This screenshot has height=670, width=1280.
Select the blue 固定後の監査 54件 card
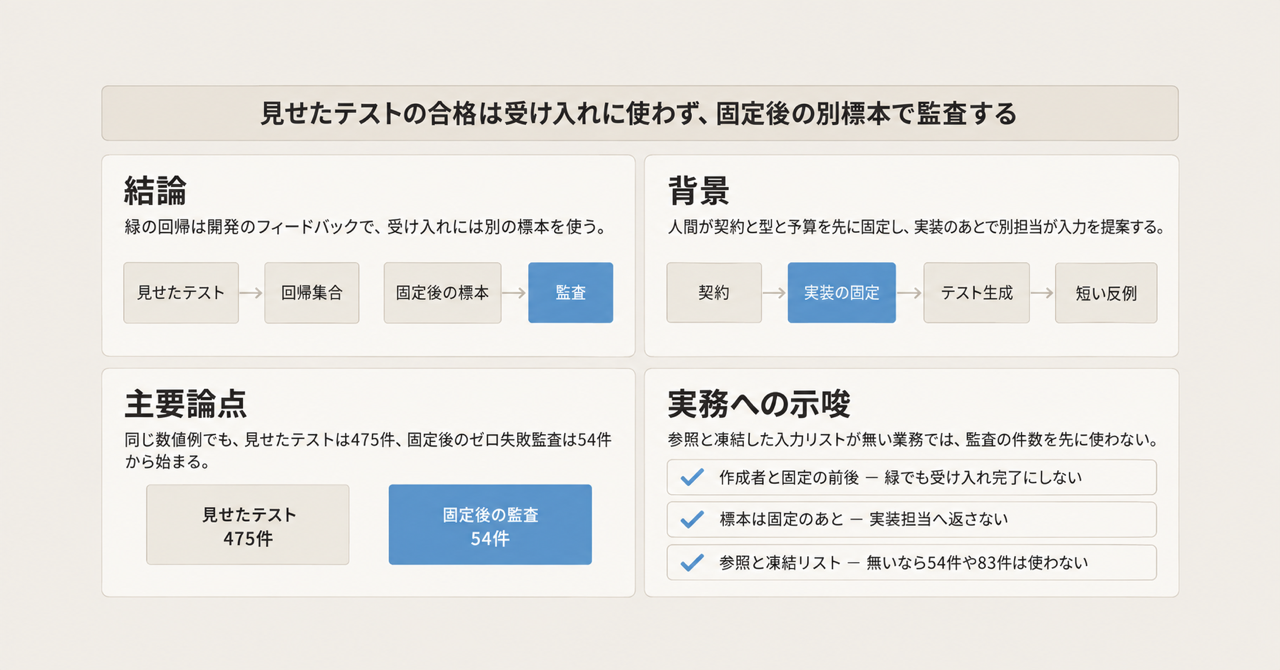tap(490, 525)
